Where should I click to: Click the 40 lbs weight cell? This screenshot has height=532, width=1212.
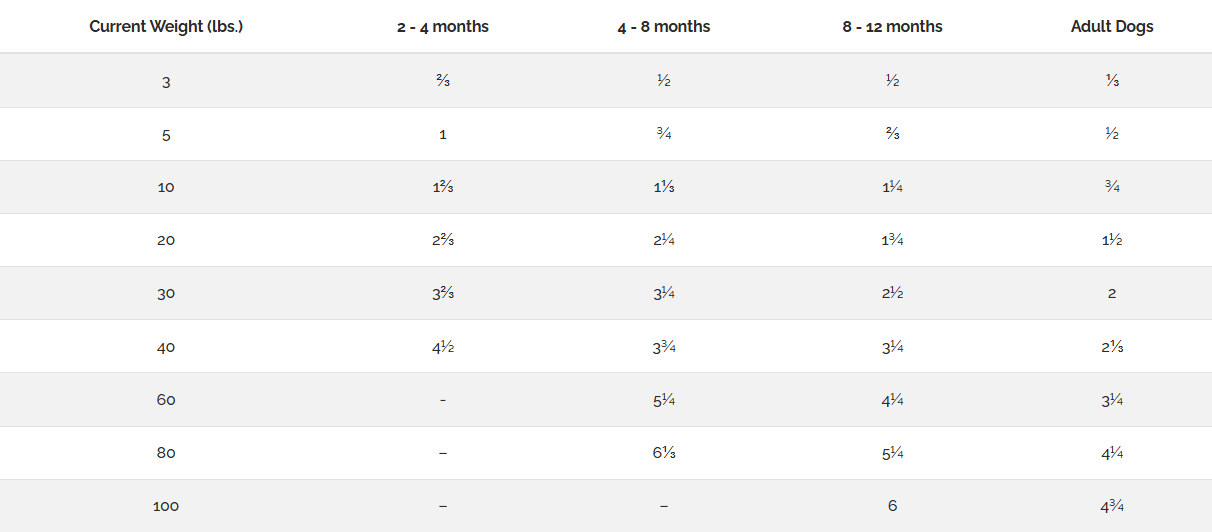[166, 347]
